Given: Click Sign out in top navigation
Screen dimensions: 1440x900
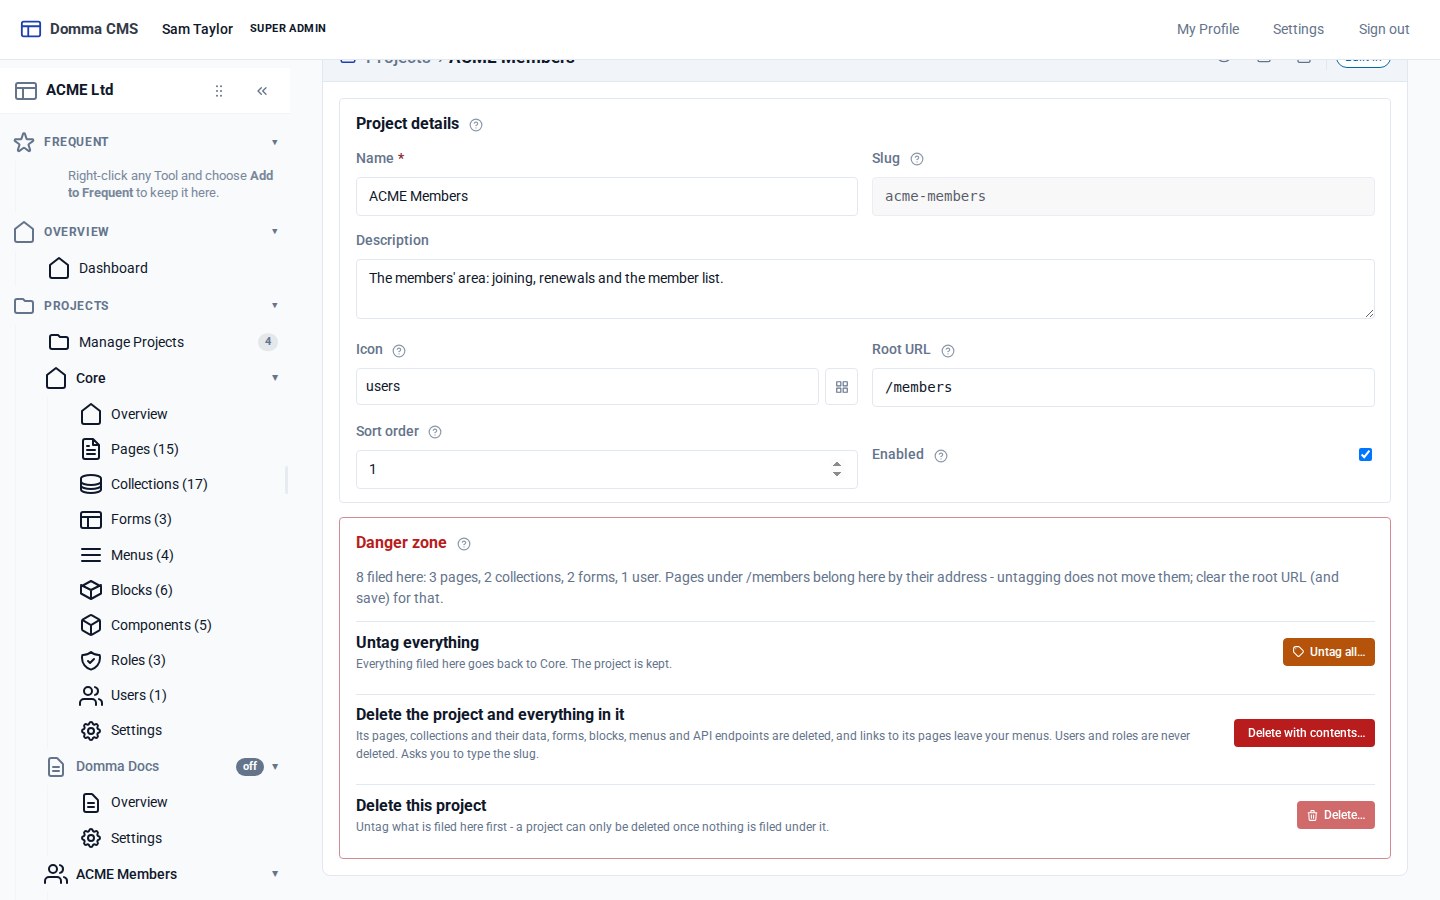Looking at the screenshot, I should (x=1384, y=29).
